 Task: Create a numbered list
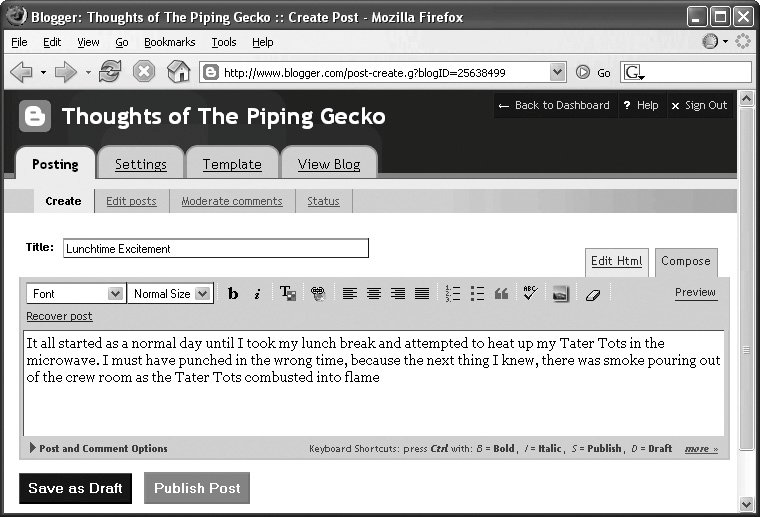coord(452,293)
